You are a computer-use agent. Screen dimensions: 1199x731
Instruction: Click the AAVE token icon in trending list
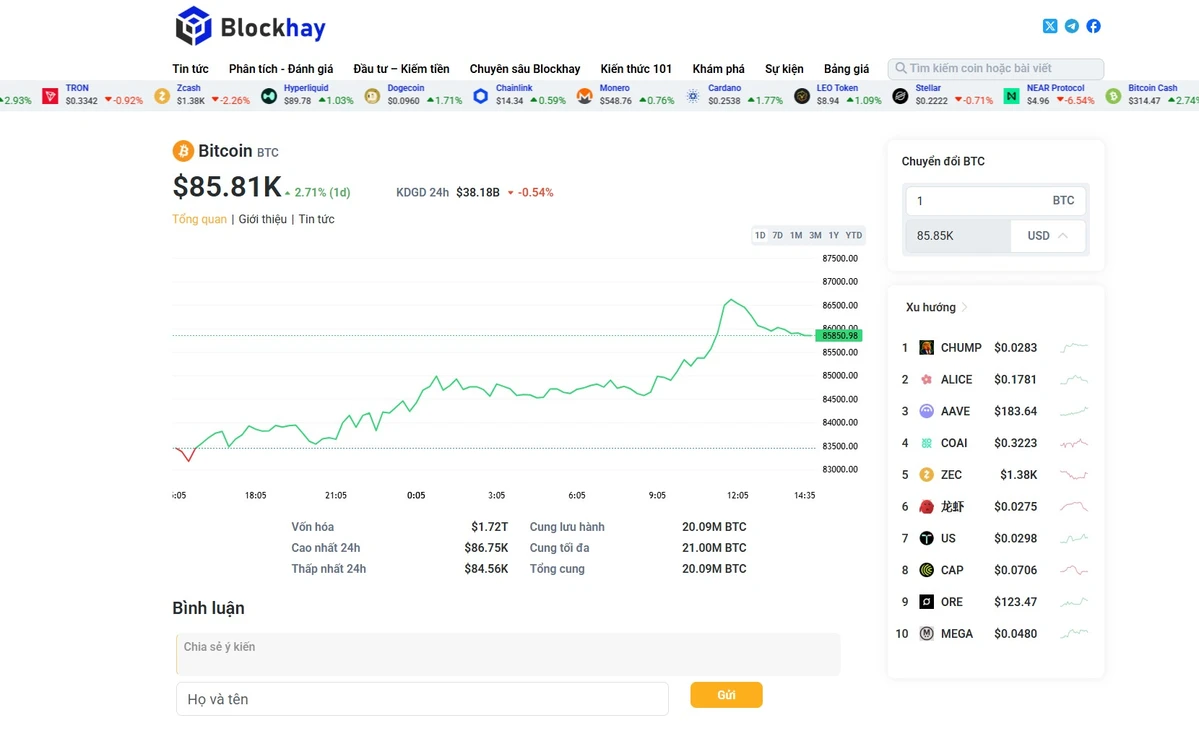coord(926,411)
